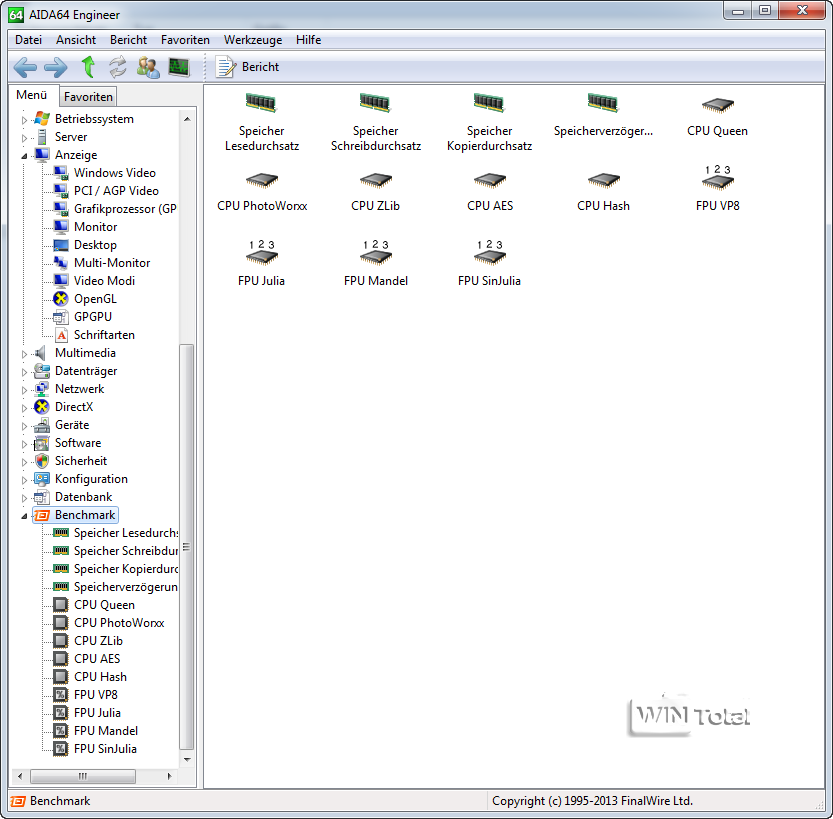Screen dimensions: 833x819
Task: Click the back navigation arrow
Action: coord(25,67)
